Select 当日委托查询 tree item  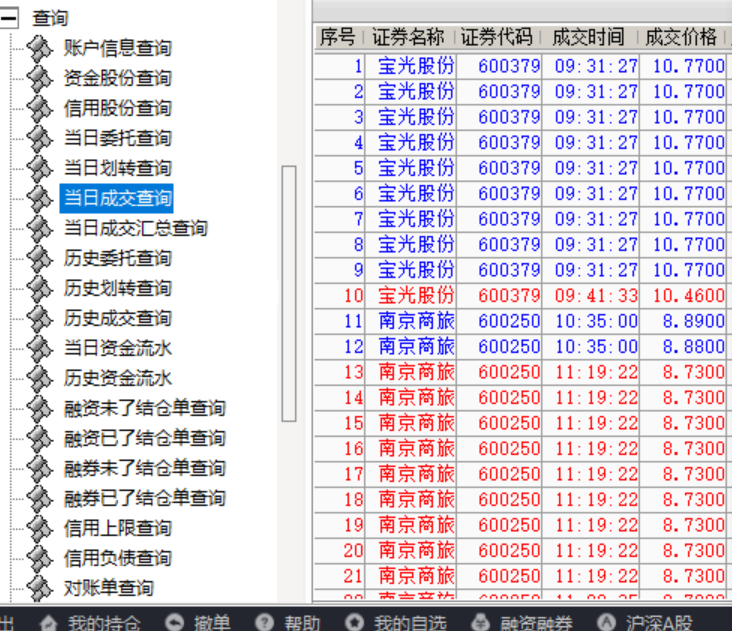[118, 138]
